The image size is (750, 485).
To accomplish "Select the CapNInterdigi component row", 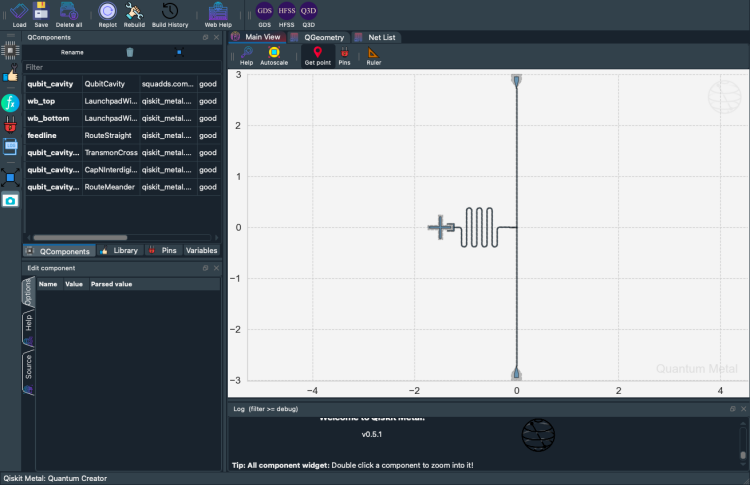I will coord(122,170).
